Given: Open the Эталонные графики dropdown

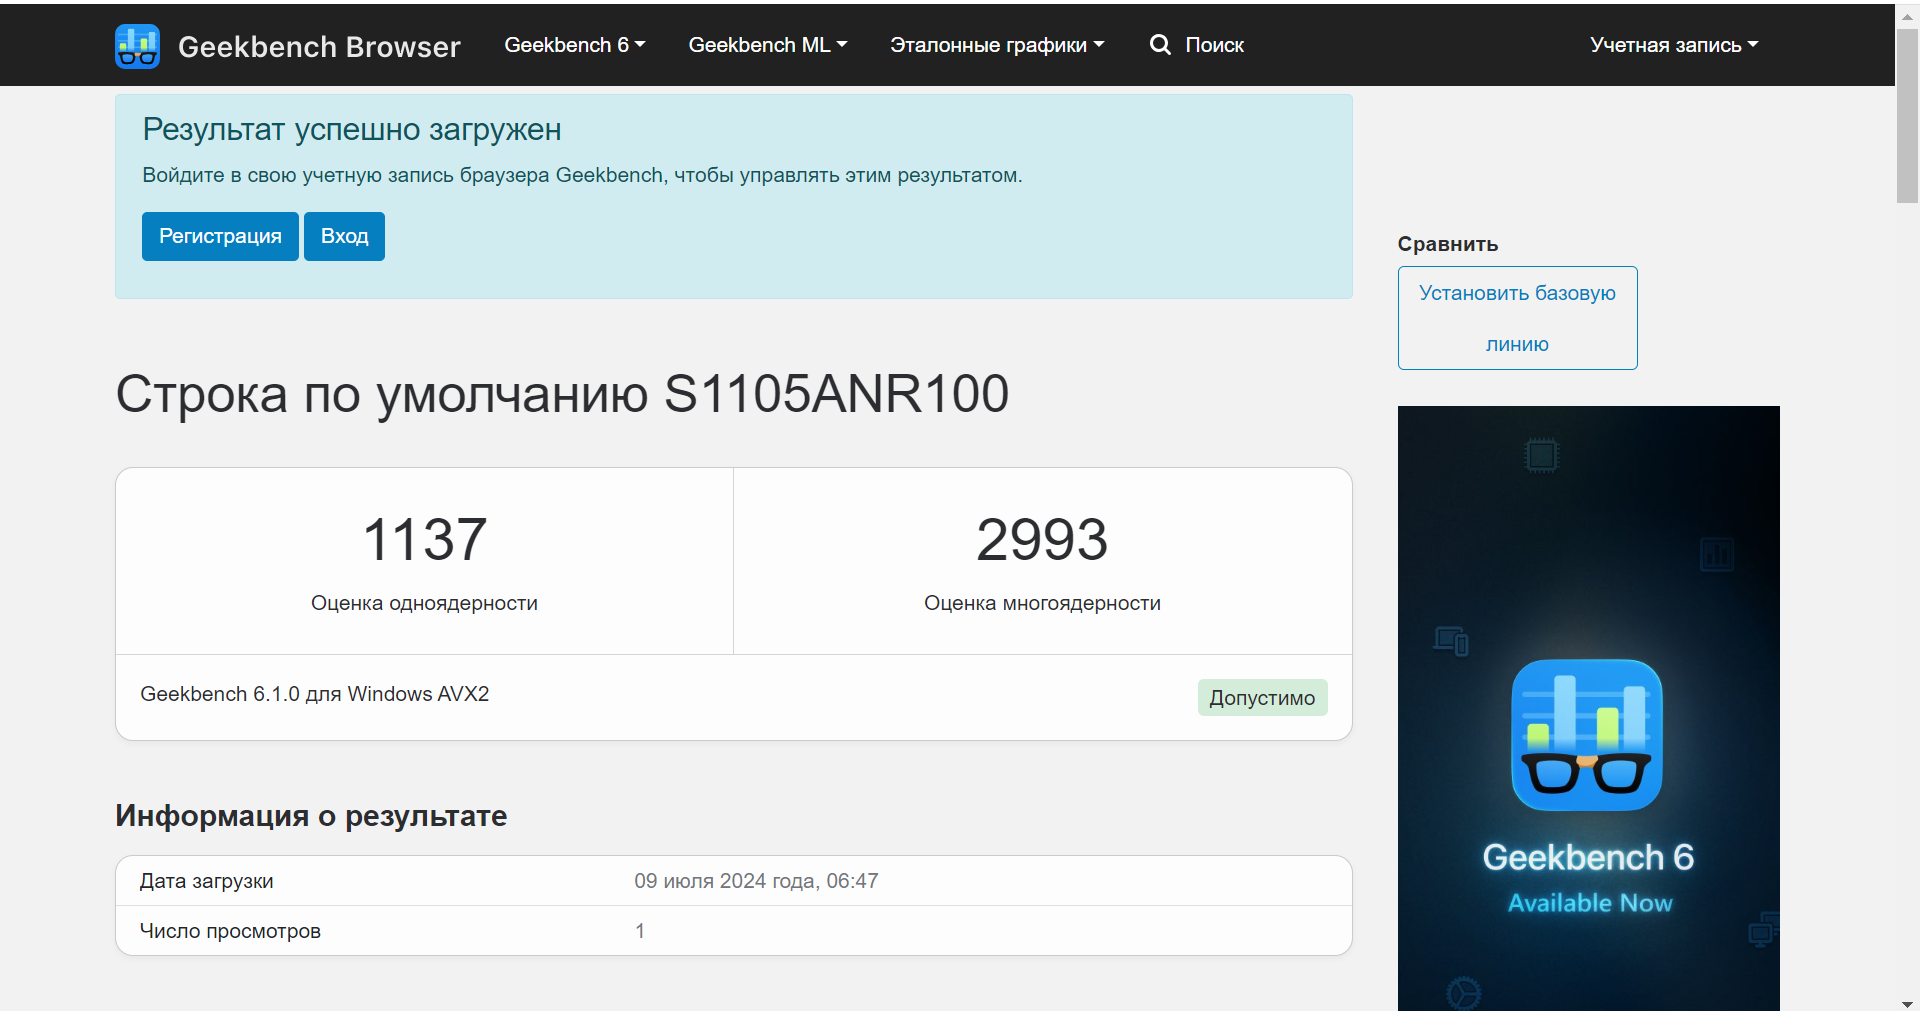Looking at the screenshot, I should pos(997,45).
